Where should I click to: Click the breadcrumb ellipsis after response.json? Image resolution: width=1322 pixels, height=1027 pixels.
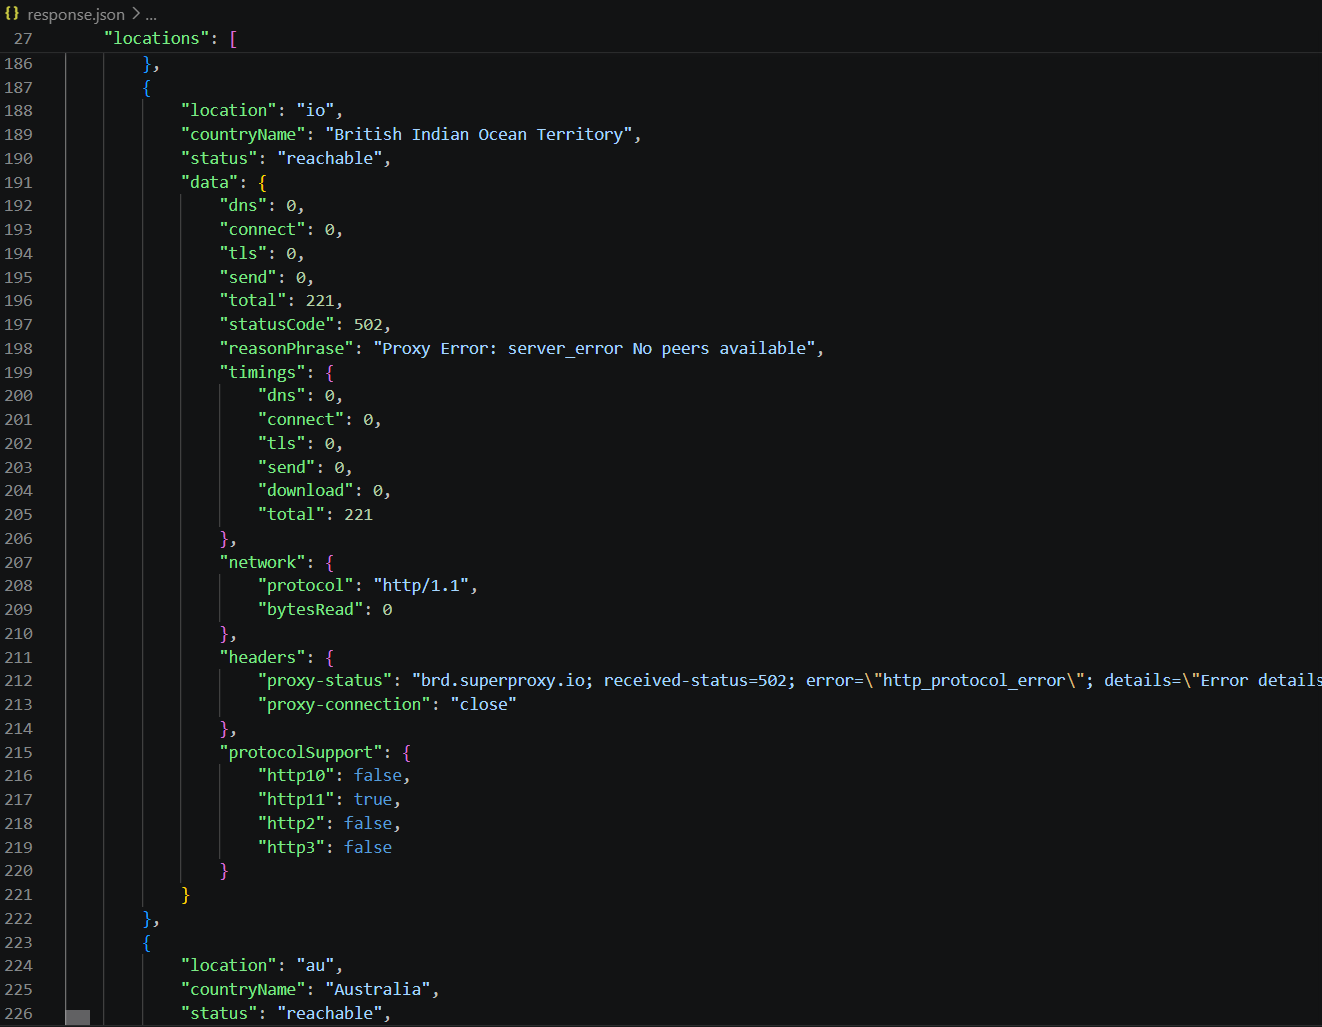pyautogui.click(x=151, y=15)
